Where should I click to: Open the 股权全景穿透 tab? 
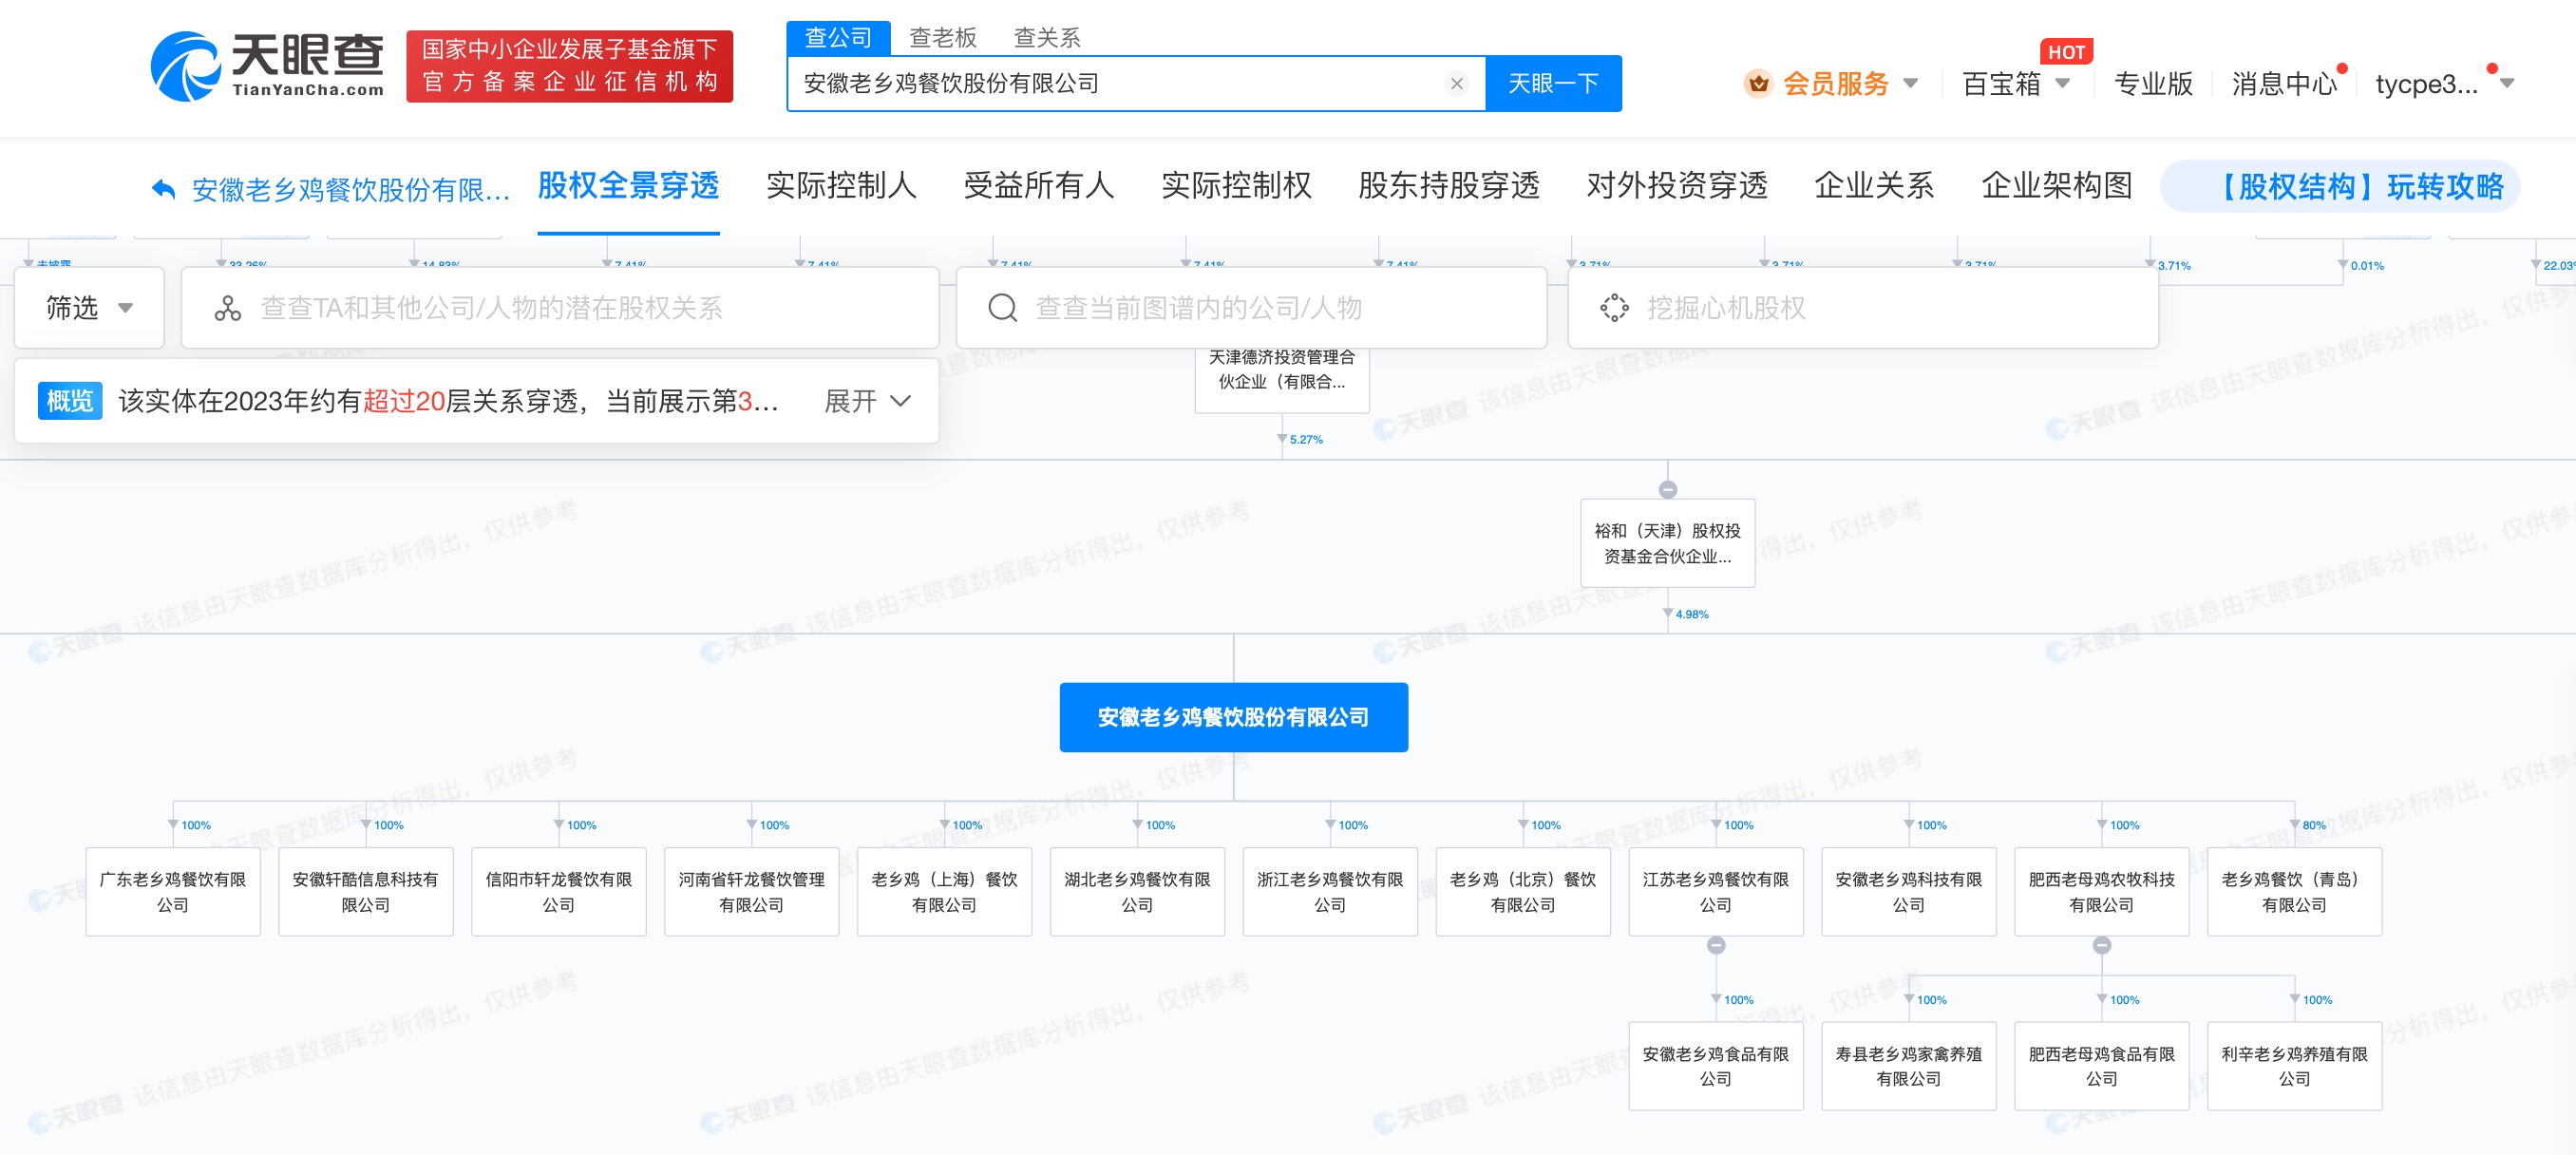point(628,186)
